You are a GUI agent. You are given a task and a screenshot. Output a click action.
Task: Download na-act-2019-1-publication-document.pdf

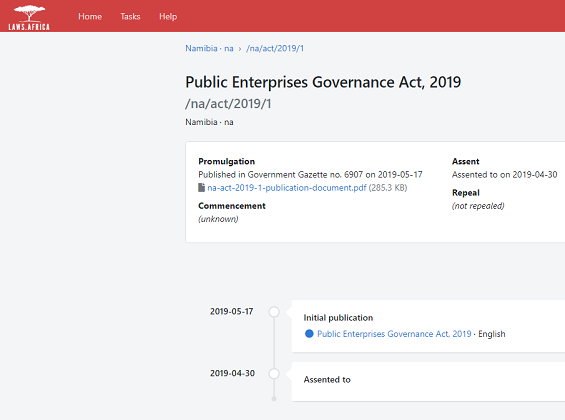click(287, 188)
